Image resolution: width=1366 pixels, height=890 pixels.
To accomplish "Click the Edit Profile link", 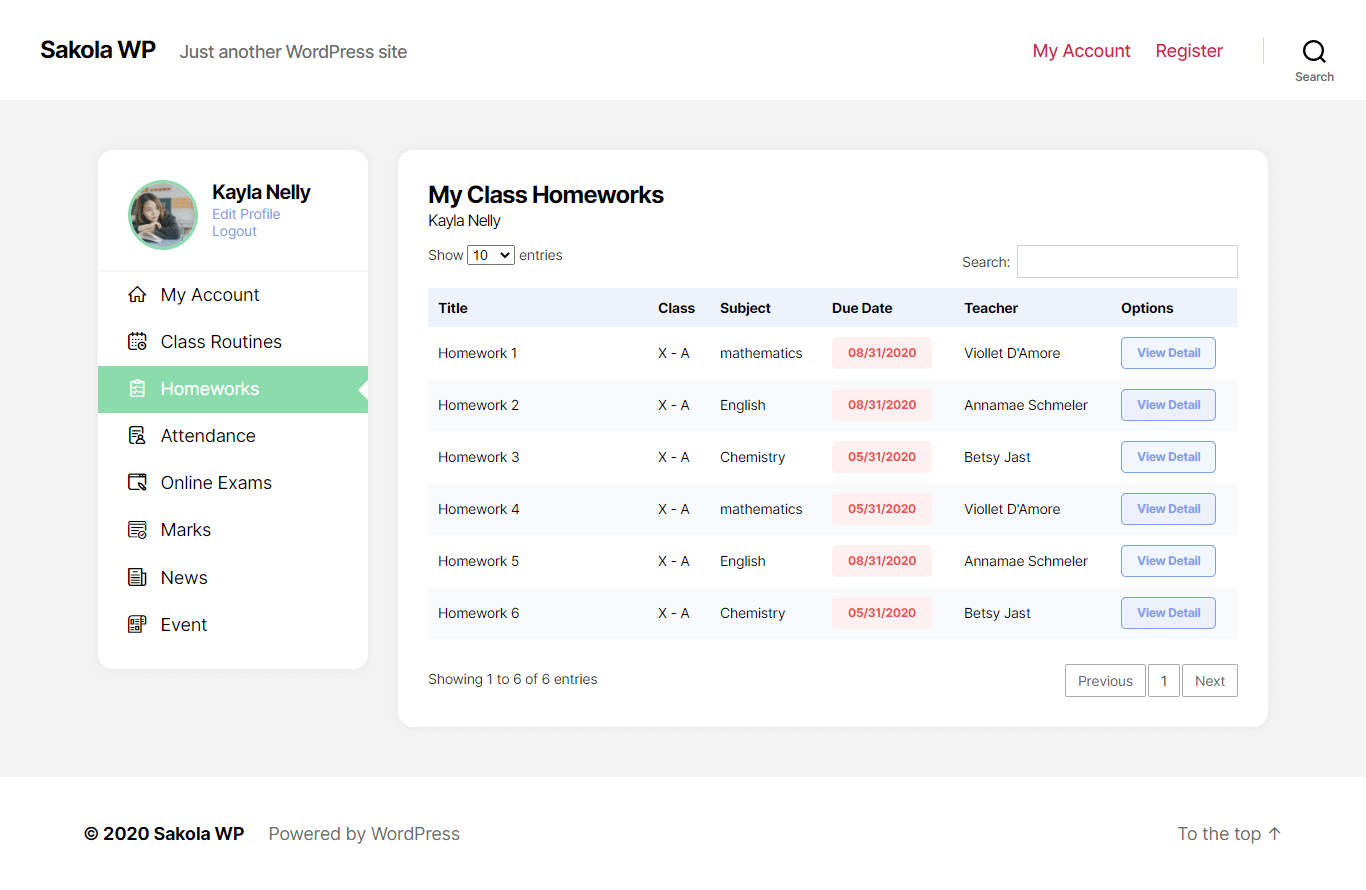I will (x=246, y=214).
